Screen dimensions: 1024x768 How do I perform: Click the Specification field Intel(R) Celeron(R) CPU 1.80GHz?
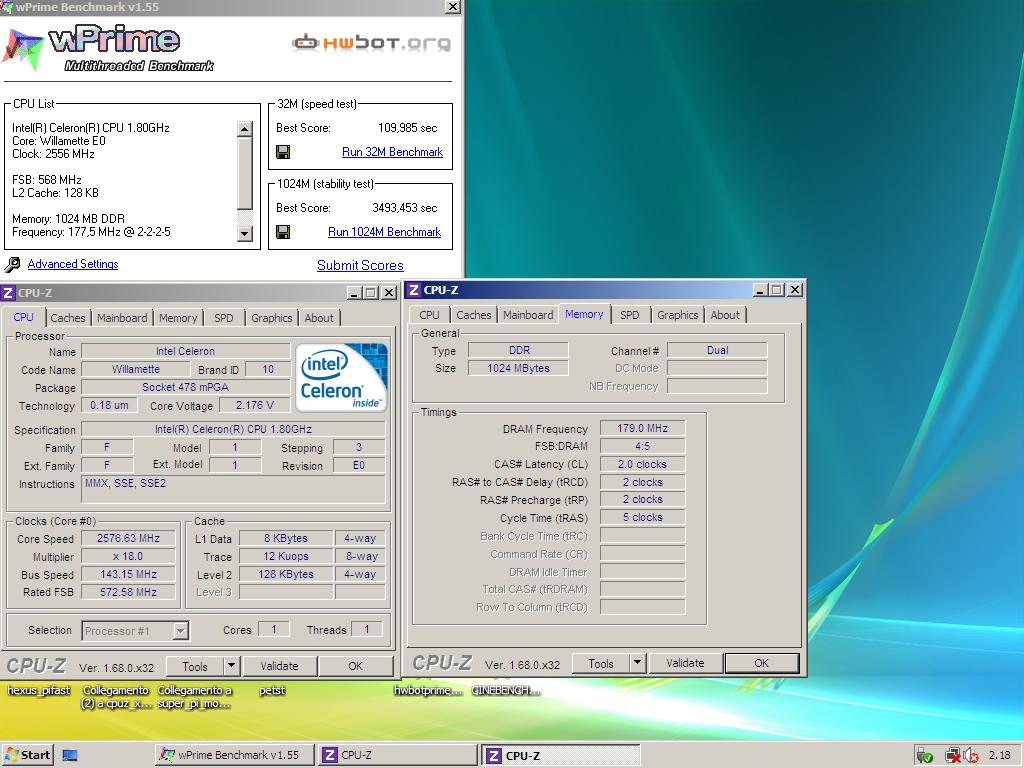click(233, 429)
